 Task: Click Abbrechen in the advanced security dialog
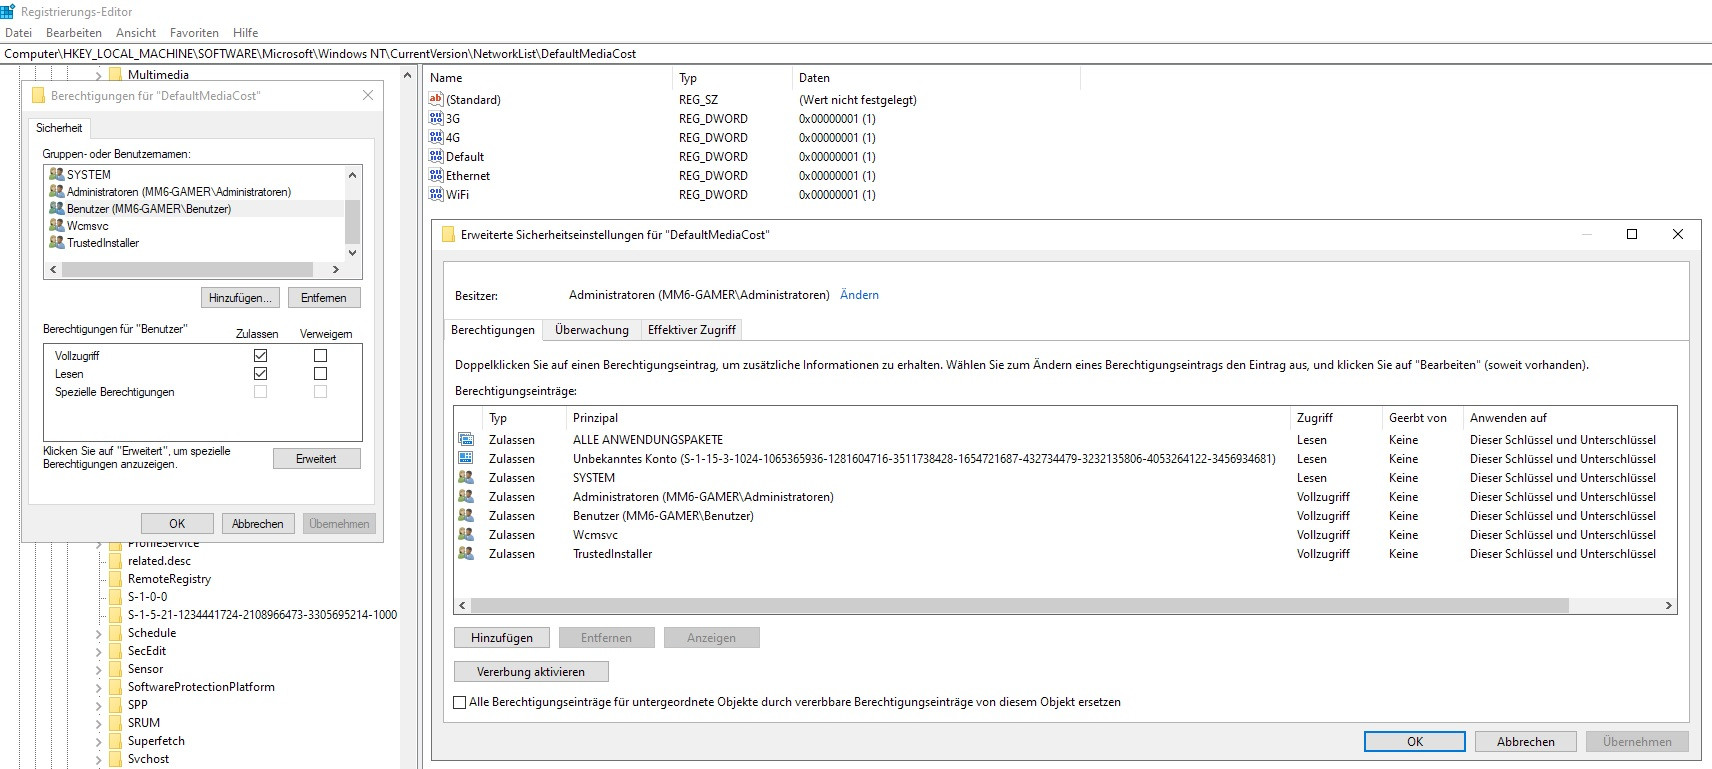[x=1526, y=742]
